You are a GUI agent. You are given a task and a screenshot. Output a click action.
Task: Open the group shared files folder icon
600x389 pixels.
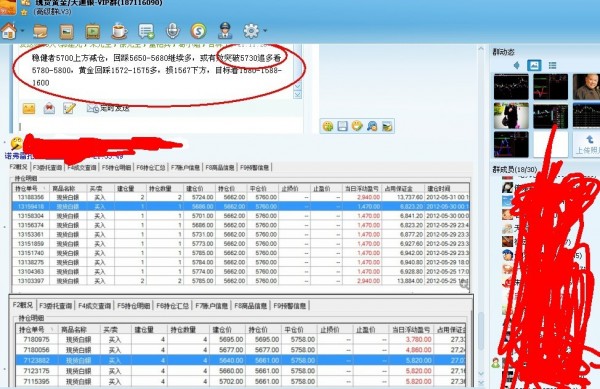click(x=40, y=31)
